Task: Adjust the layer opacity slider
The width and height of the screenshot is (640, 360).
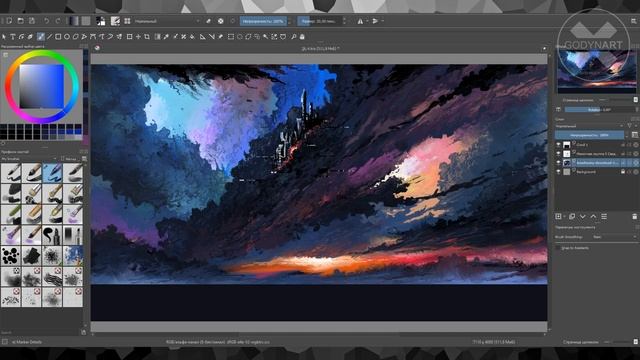Action: [589, 135]
